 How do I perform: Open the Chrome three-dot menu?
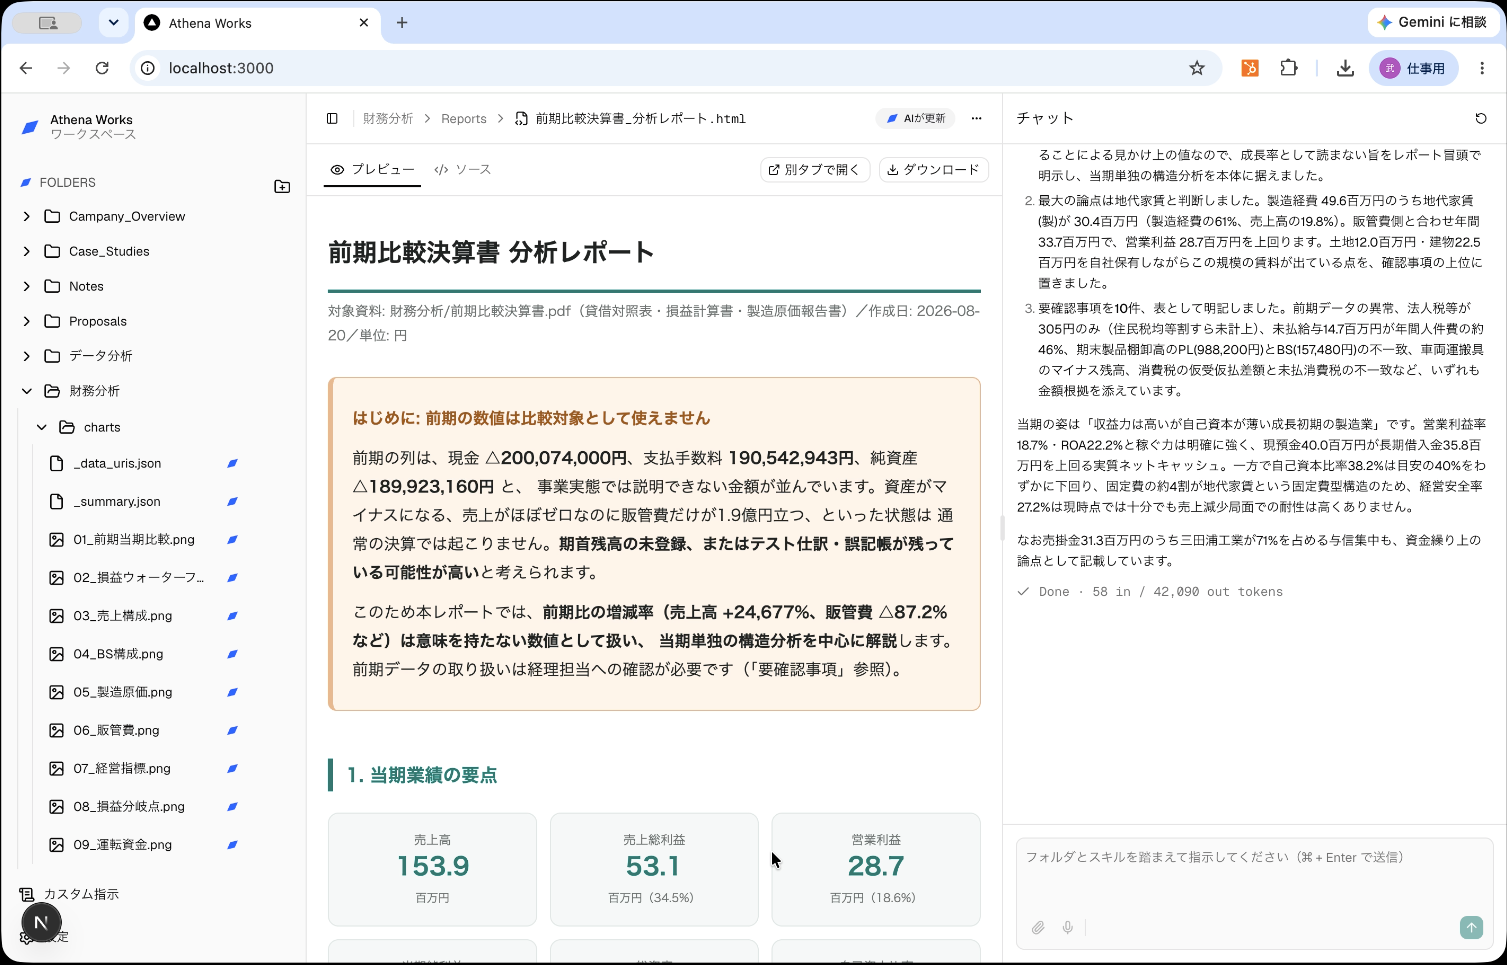[x=1482, y=68]
